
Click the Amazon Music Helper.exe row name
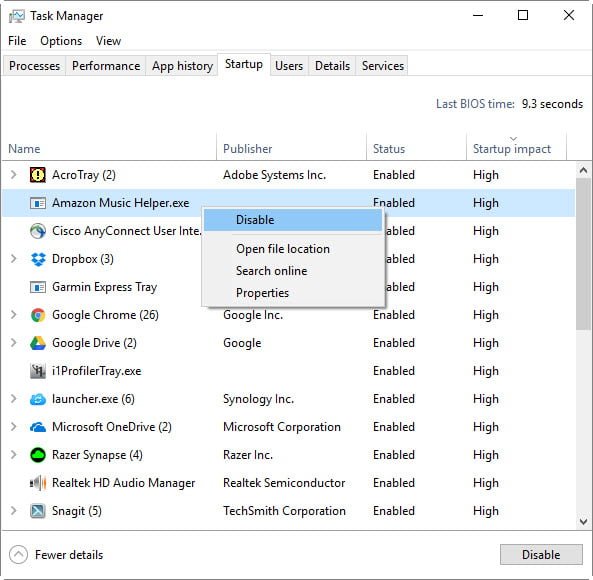point(121,203)
